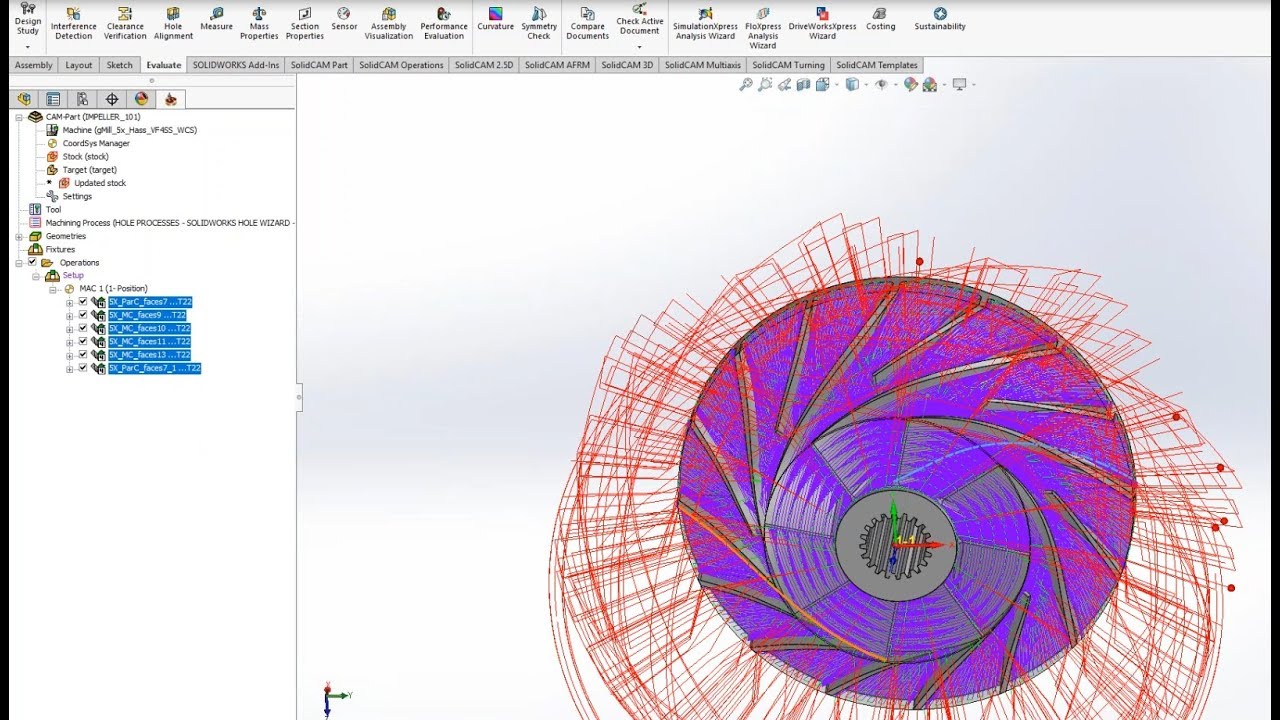Open SOLIDWORKS Add-Ins tab

click(x=236, y=65)
